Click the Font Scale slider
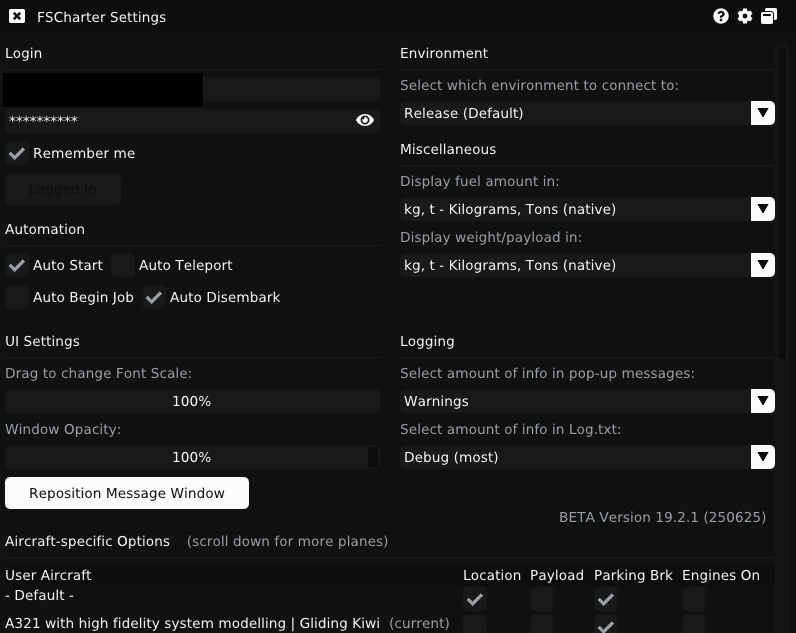The width and height of the screenshot is (796, 633). click(192, 401)
